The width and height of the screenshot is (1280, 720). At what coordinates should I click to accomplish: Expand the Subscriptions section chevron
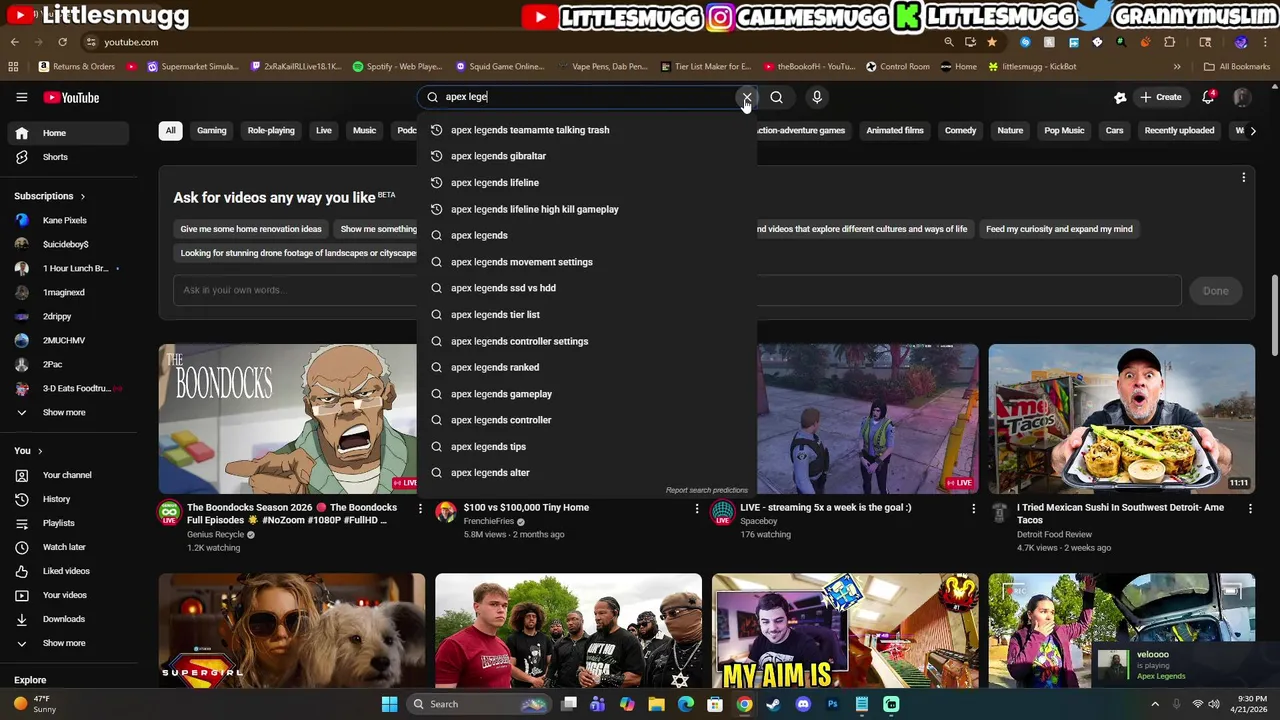[82, 196]
